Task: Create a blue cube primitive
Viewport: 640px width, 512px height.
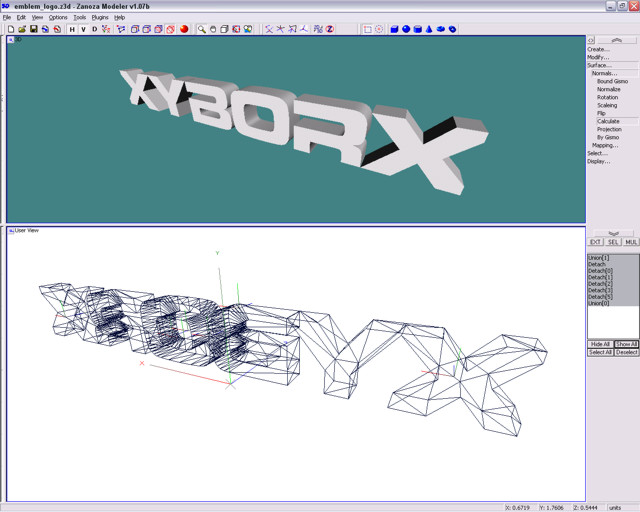Action: click(x=394, y=29)
